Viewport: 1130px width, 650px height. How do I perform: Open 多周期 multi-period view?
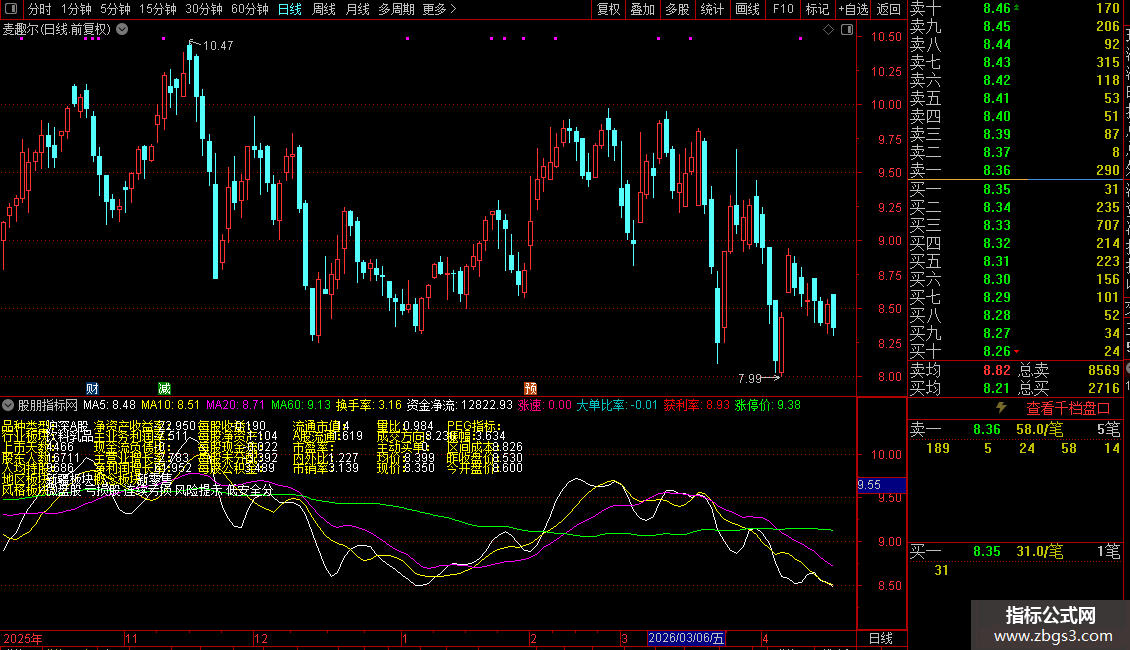pos(396,9)
